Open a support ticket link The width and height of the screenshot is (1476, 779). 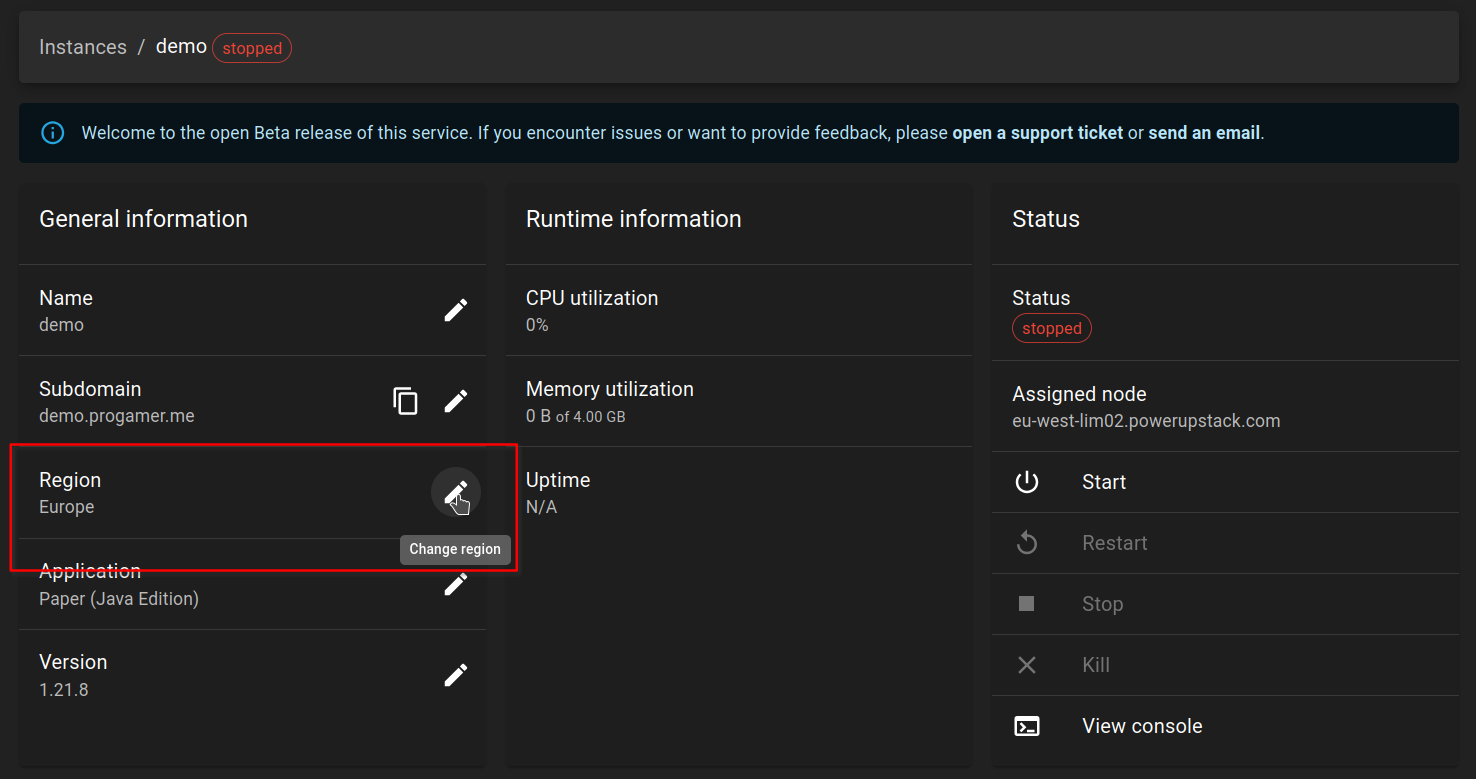[1037, 133]
